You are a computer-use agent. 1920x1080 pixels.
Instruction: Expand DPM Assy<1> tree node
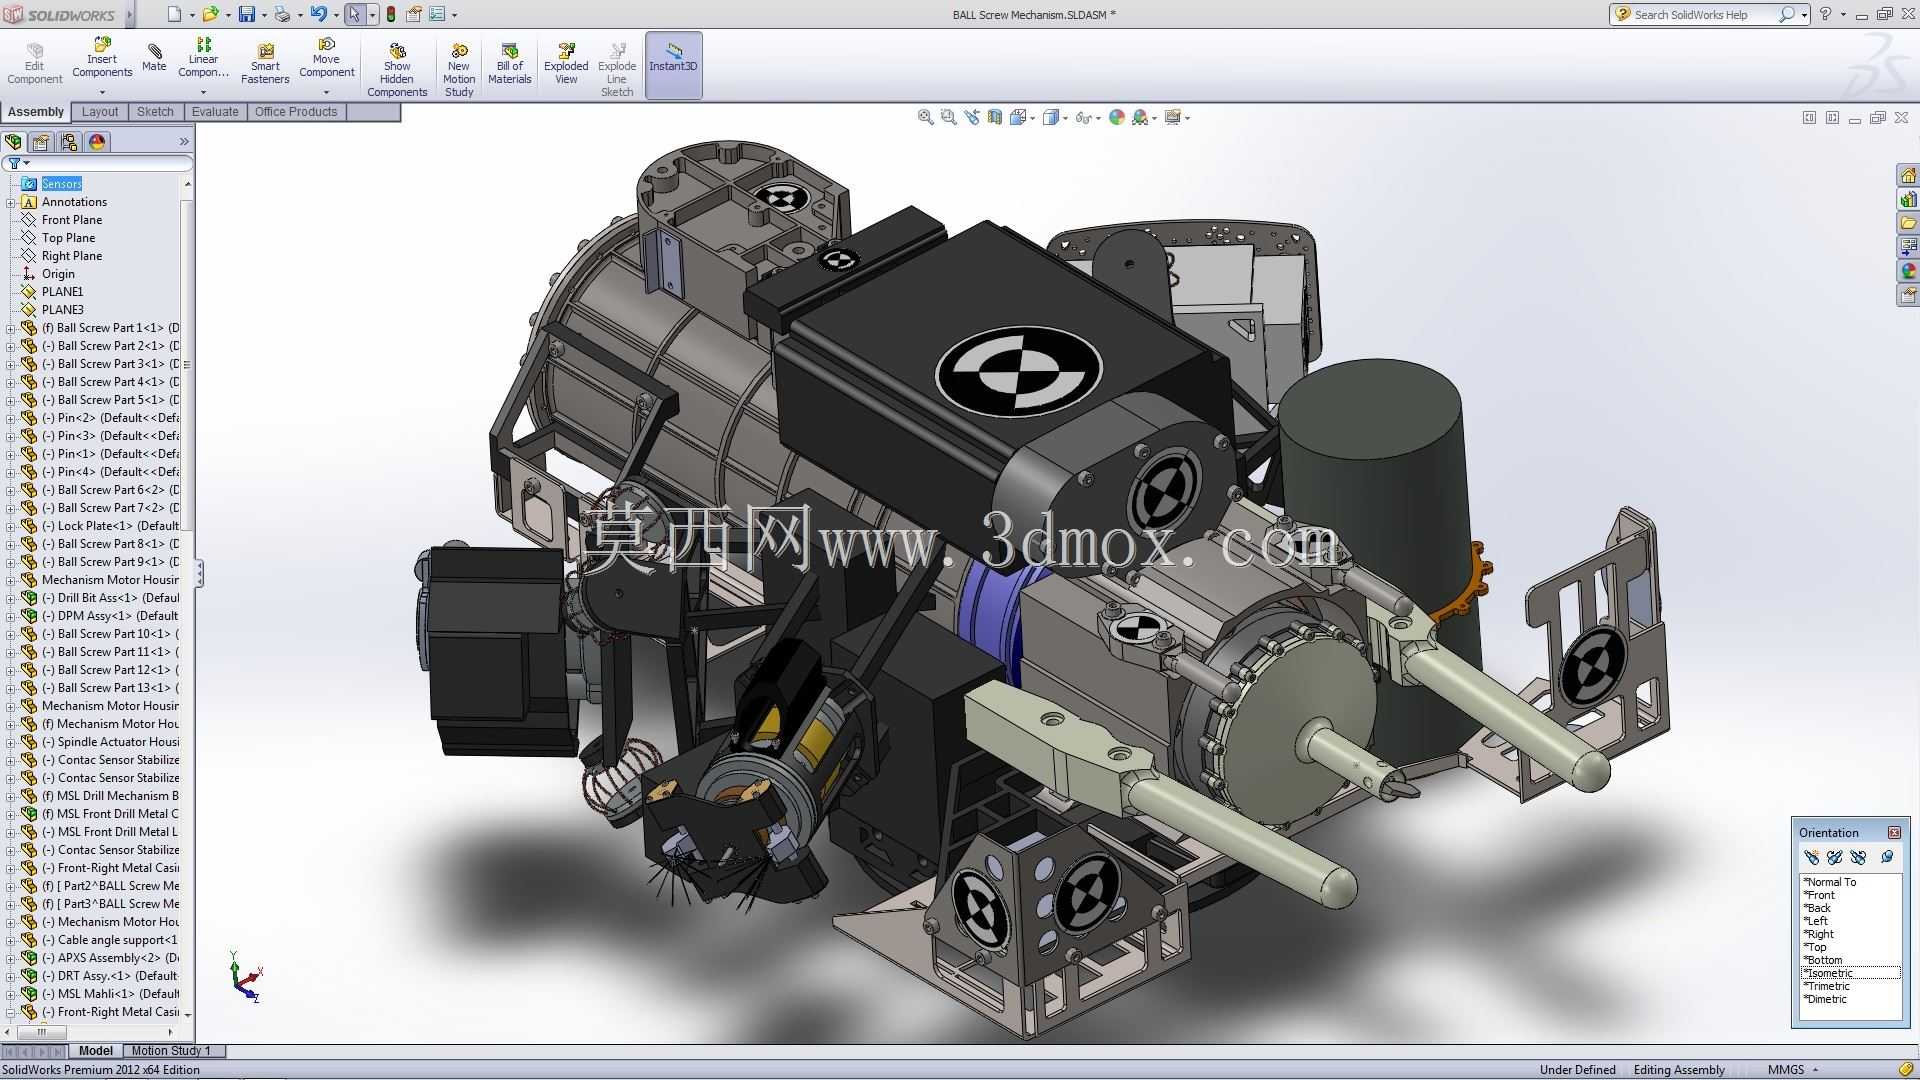pyautogui.click(x=10, y=616)
